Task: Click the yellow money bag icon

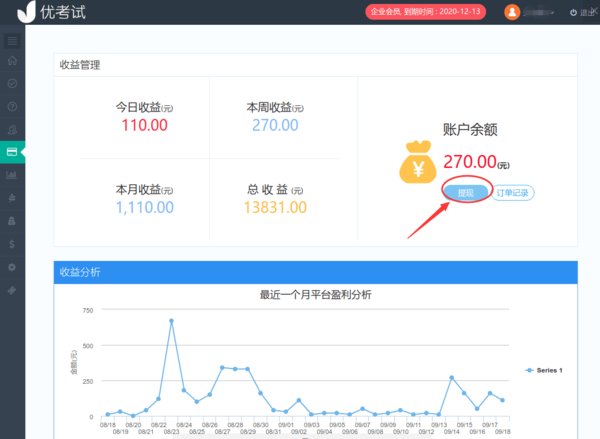Action: 418,162
